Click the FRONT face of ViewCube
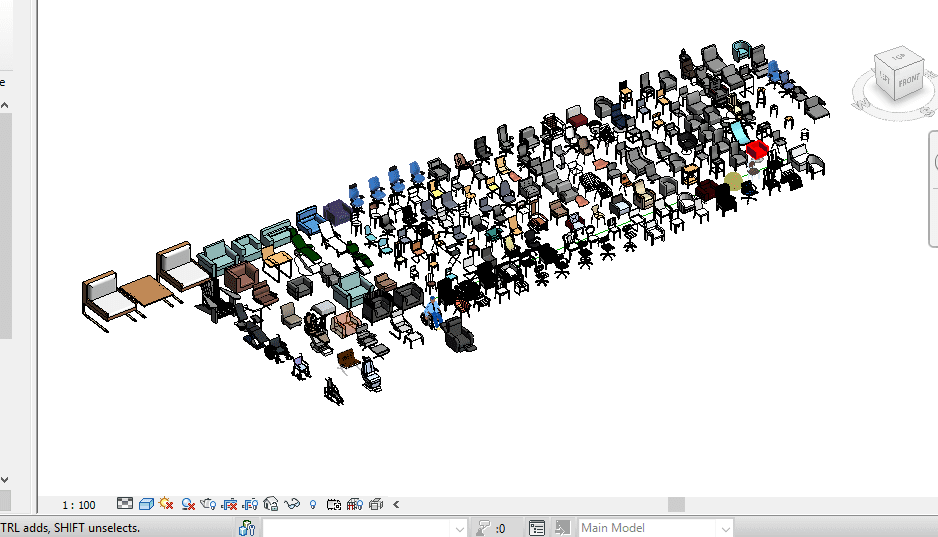The width and height of the screenshot is (938, 537). [908, 80]
